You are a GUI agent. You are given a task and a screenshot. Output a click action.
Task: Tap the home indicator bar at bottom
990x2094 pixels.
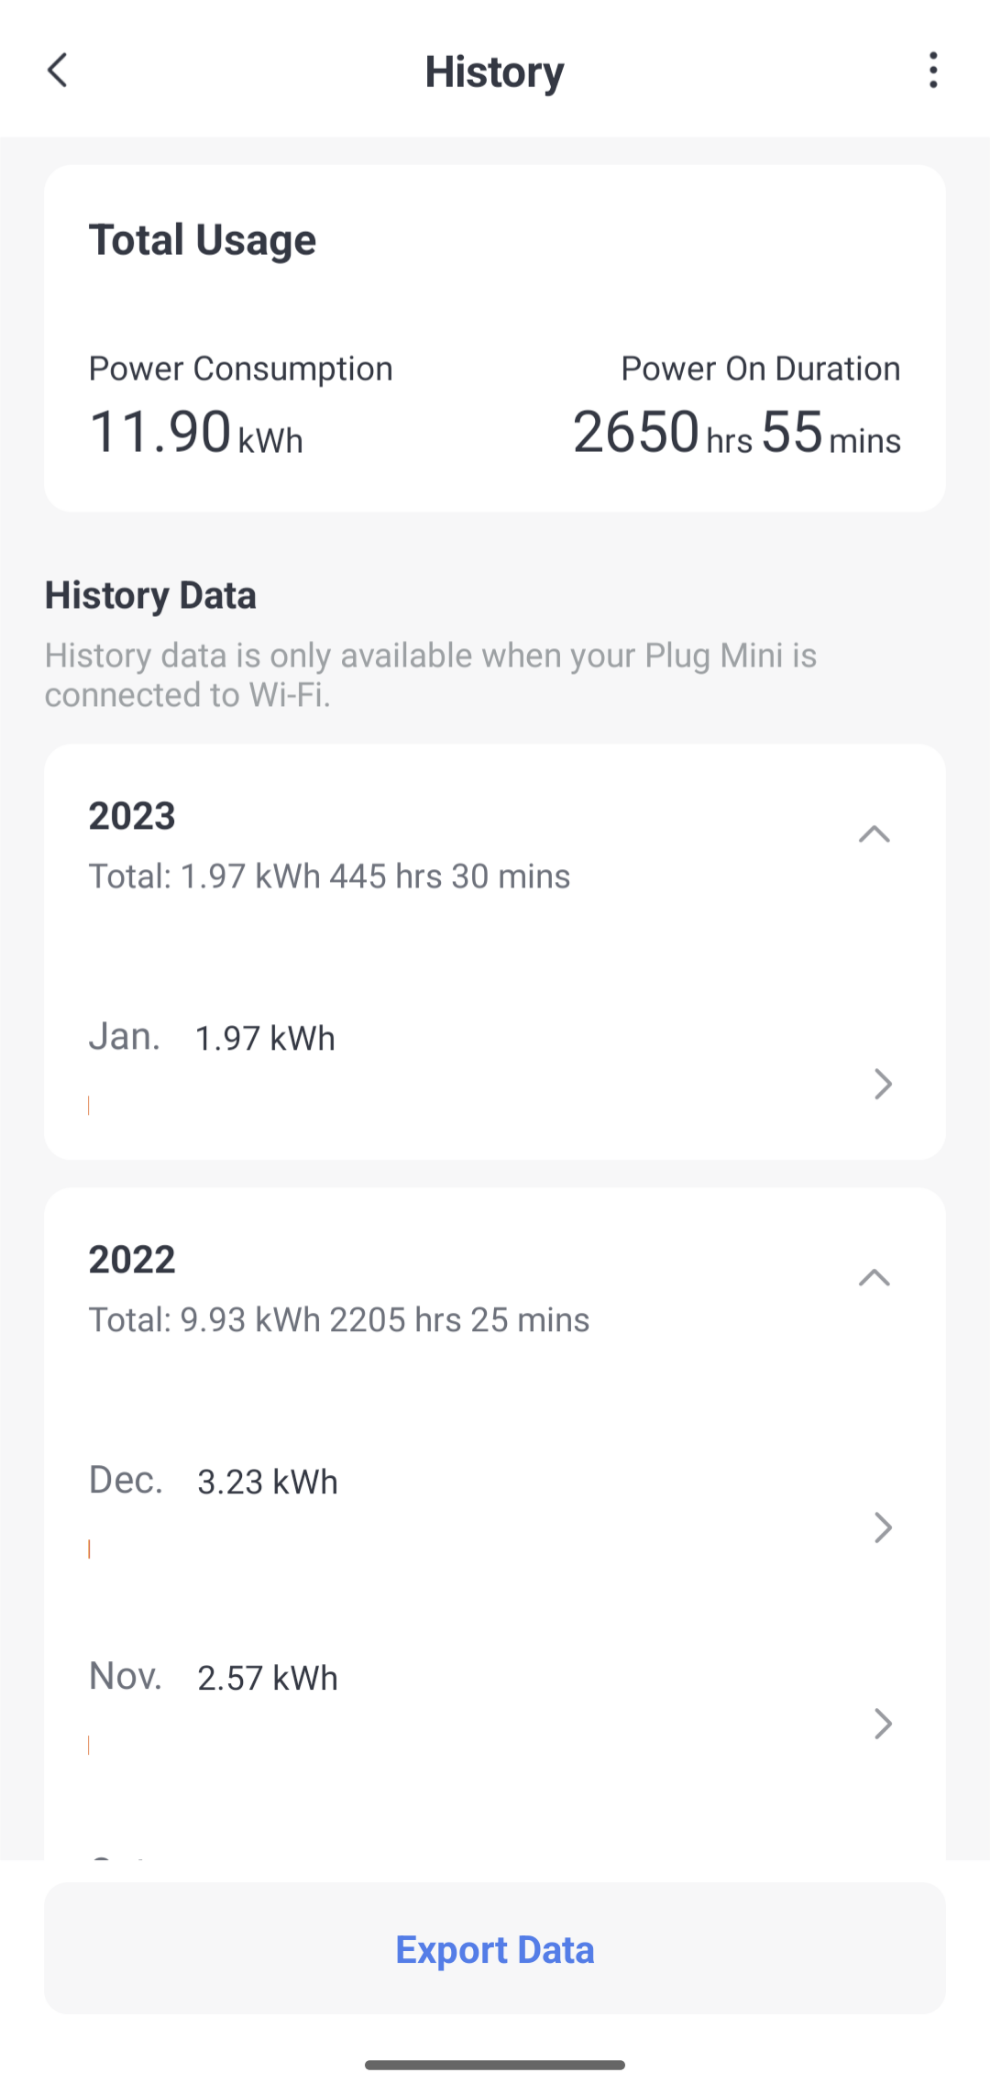pos(495,2064)
